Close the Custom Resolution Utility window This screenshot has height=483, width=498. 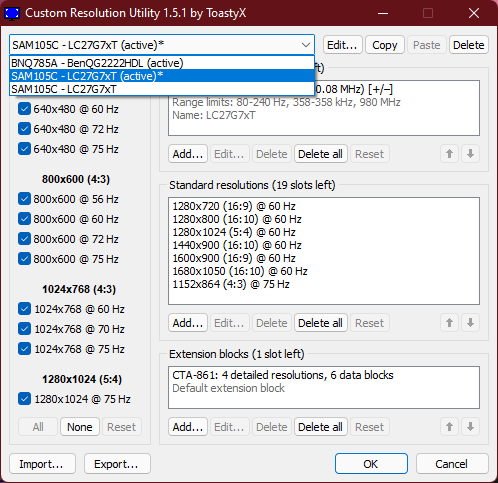pos(474,13)
